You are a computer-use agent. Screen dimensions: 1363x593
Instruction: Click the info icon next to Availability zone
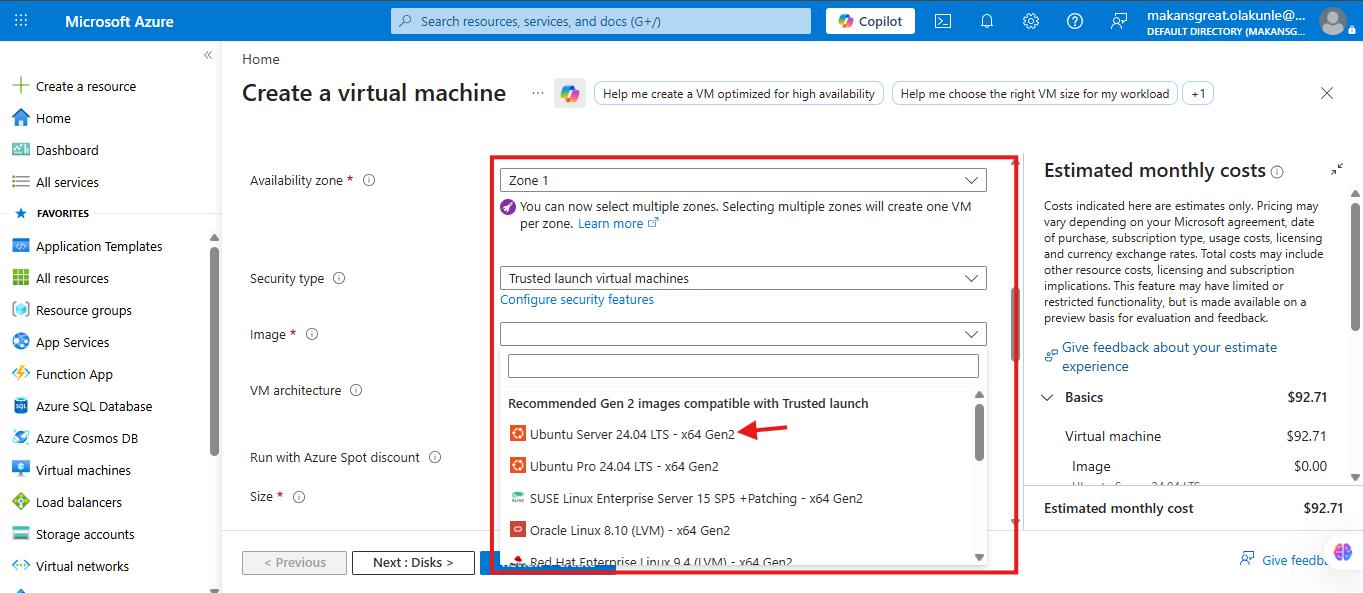pyautogui.click(x=369, y=180)
